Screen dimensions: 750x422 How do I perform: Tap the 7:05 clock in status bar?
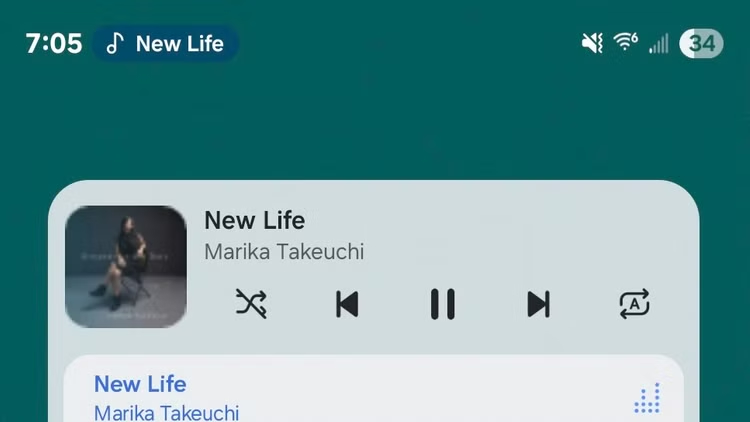tap(54, 44)
